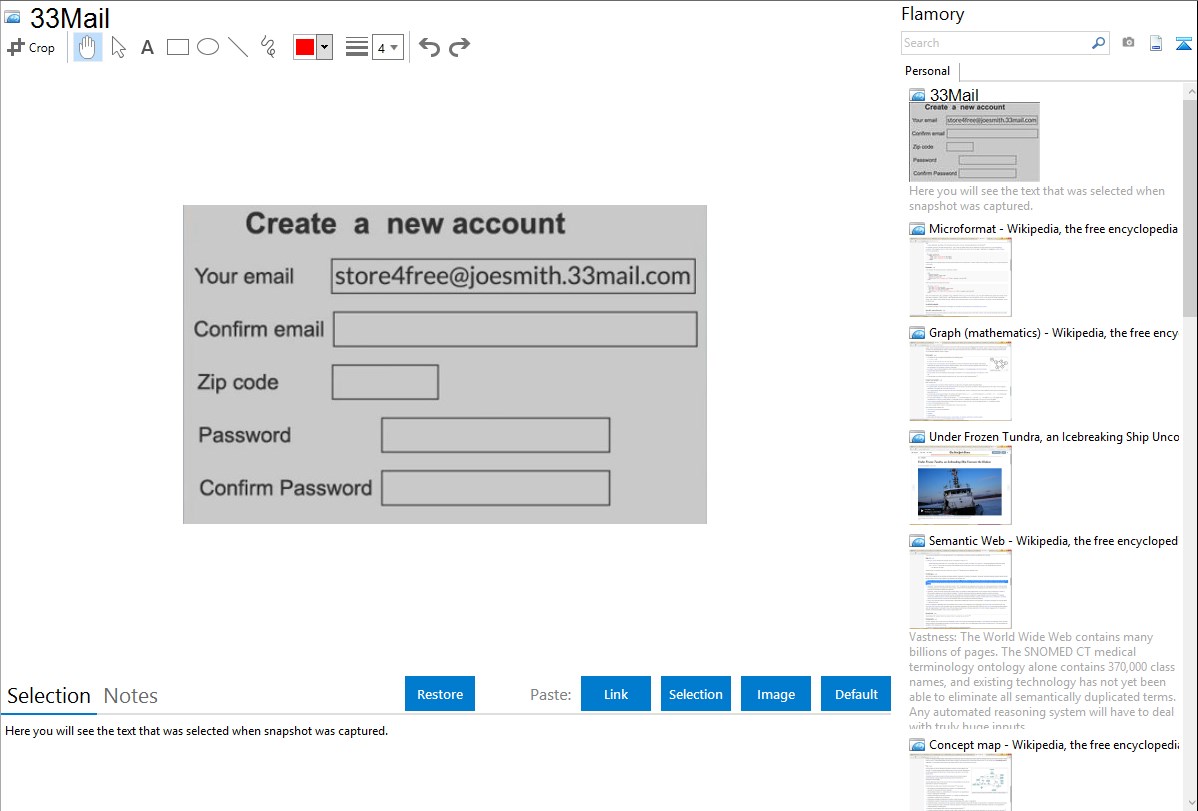Open the Concept map snapshot thumbnail
1198x811 pixels.
pyautogui.click(x=960, y=782)
